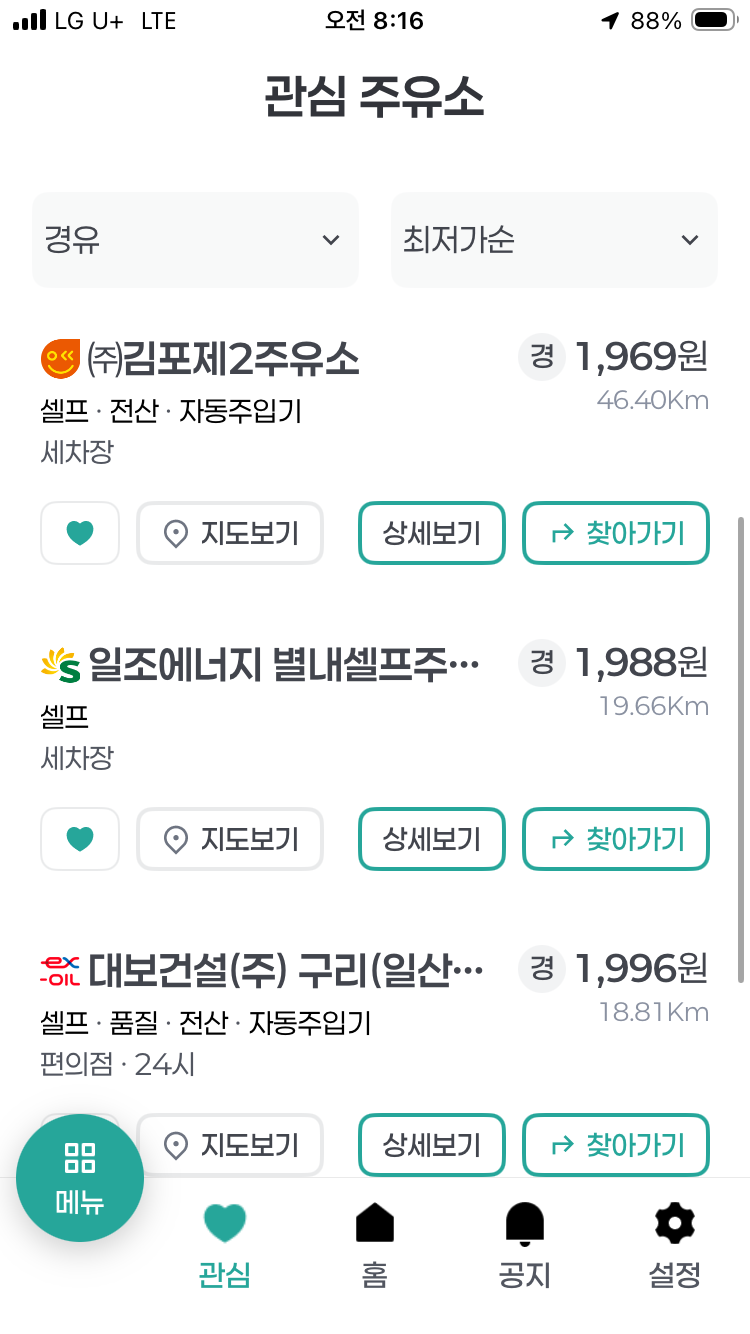Tap the 김포제2주유소 brand logo icon

coord(60,359)
